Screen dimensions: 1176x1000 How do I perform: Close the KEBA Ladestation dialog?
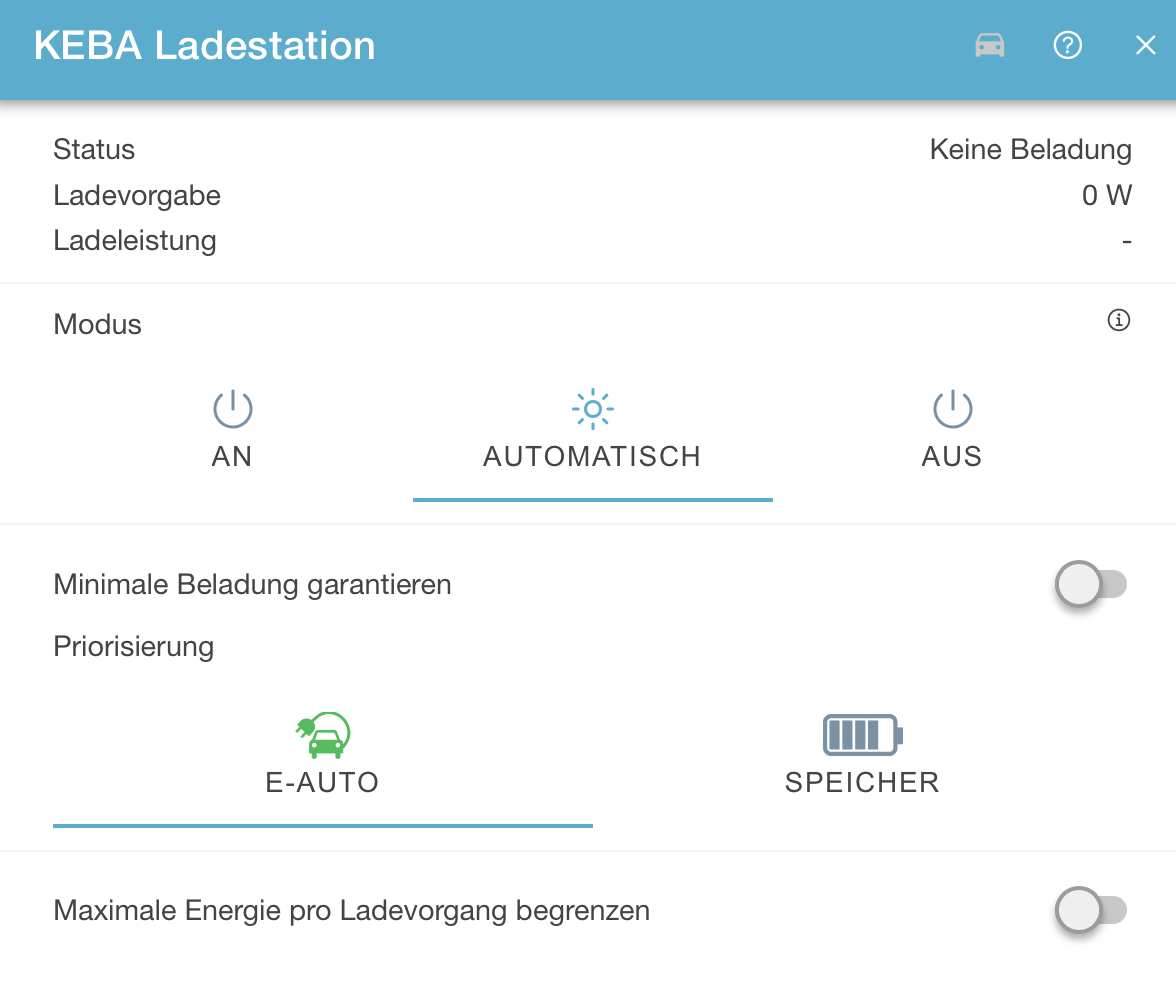(1145, 46)
